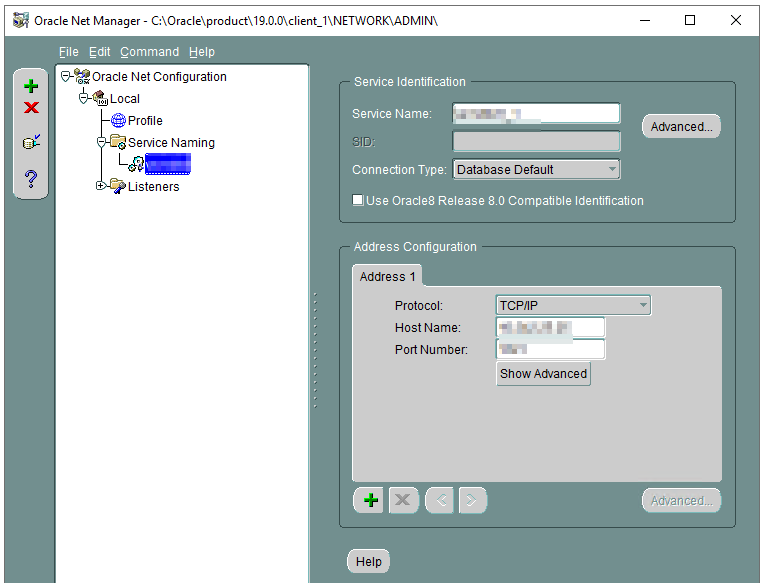Click the Oracle Net Manager title bar icon
This screenshot has width=769, height=583.
tap(21, 21)
